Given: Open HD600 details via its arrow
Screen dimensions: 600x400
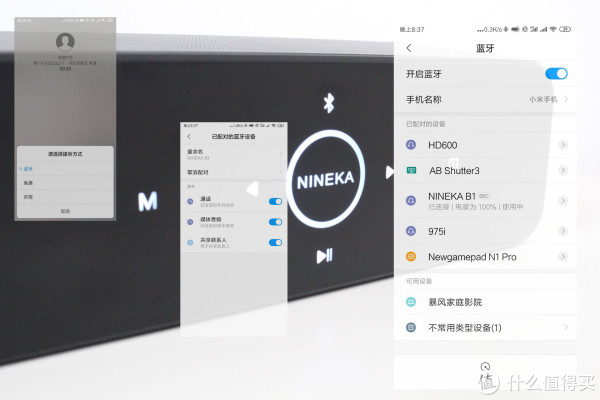Looking at the screenshot, I should click(x=563, y=145).
